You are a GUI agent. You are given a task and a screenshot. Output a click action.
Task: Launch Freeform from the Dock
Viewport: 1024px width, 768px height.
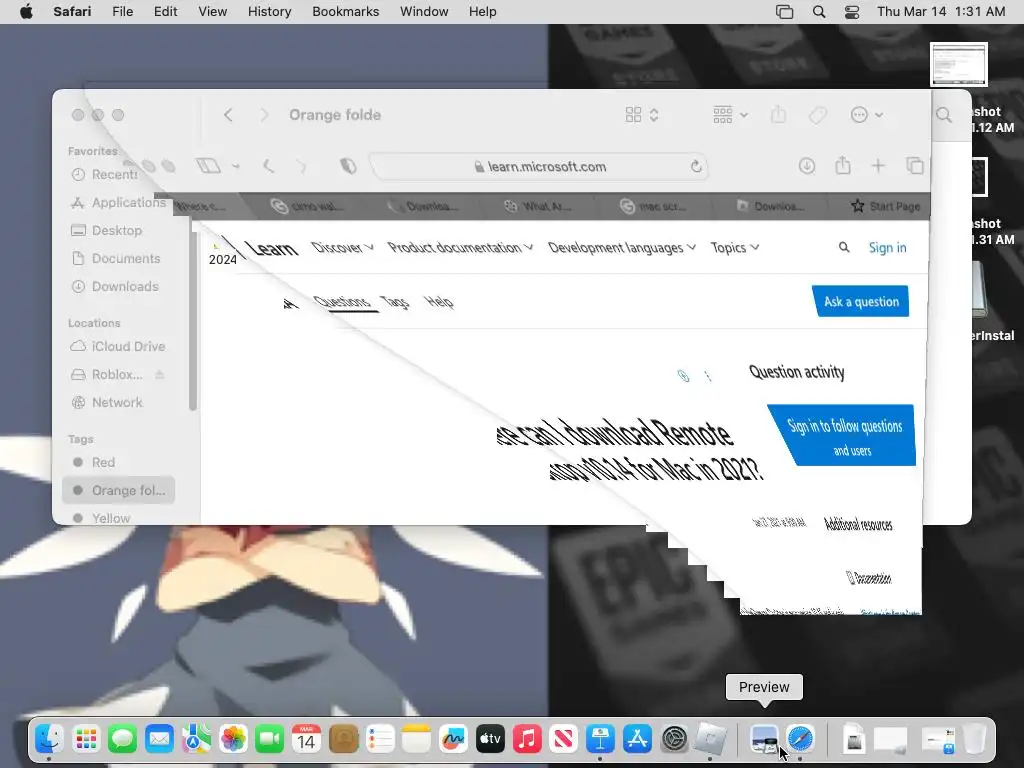pos(453,739)
